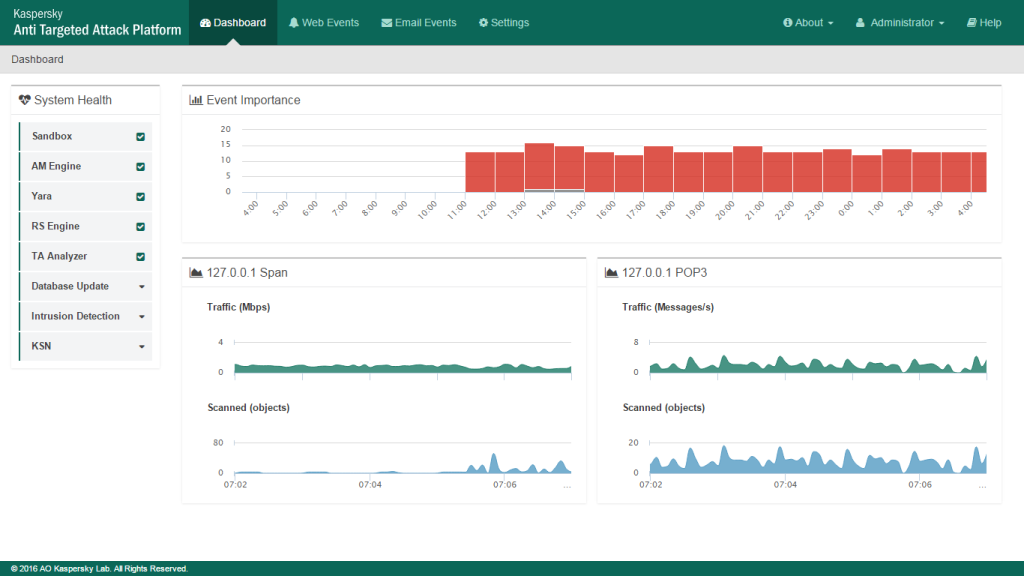Click the Intrusion Detection row label

(75, 316)
